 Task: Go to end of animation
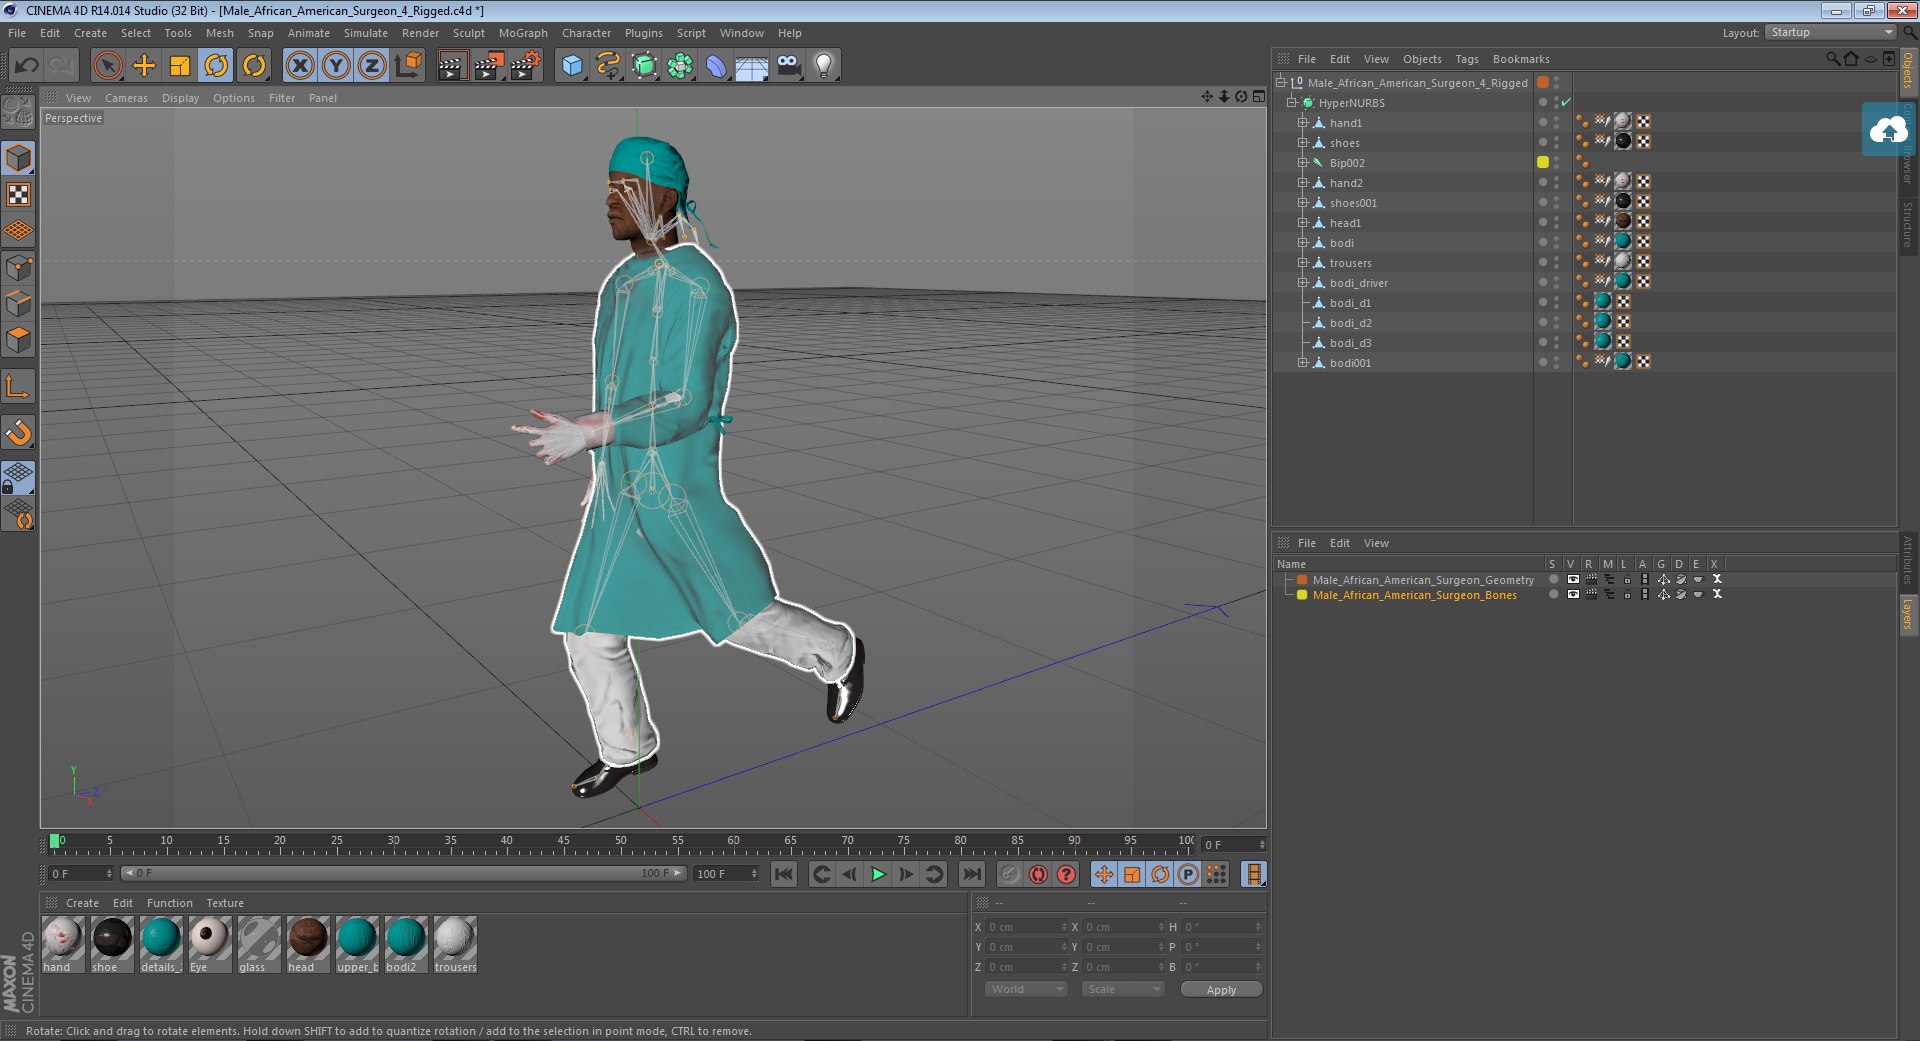pyautogui.click(x=971, y=875)
